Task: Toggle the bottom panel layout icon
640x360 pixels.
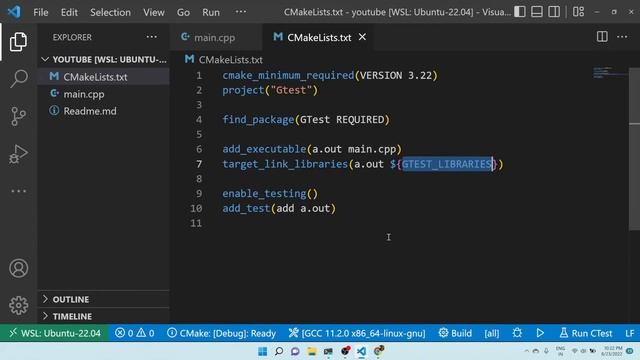Action: 537,12
